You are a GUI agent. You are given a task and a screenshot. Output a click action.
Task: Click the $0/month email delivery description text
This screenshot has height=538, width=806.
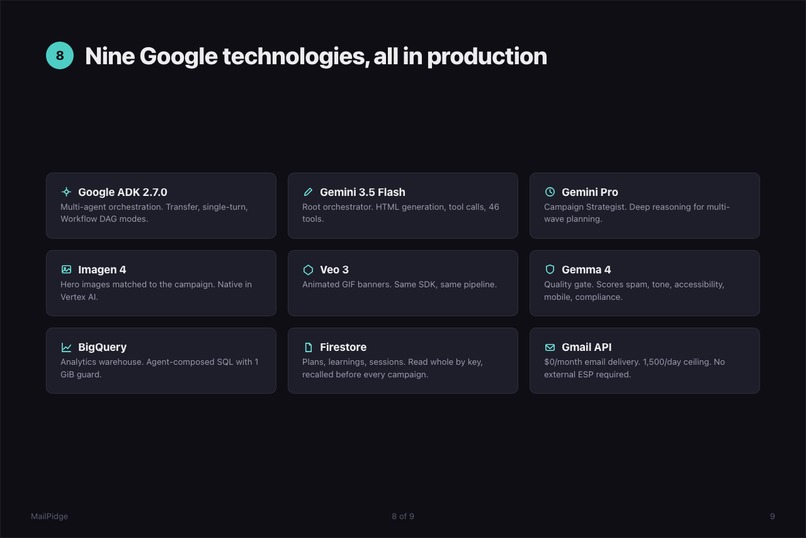[634, 368]
